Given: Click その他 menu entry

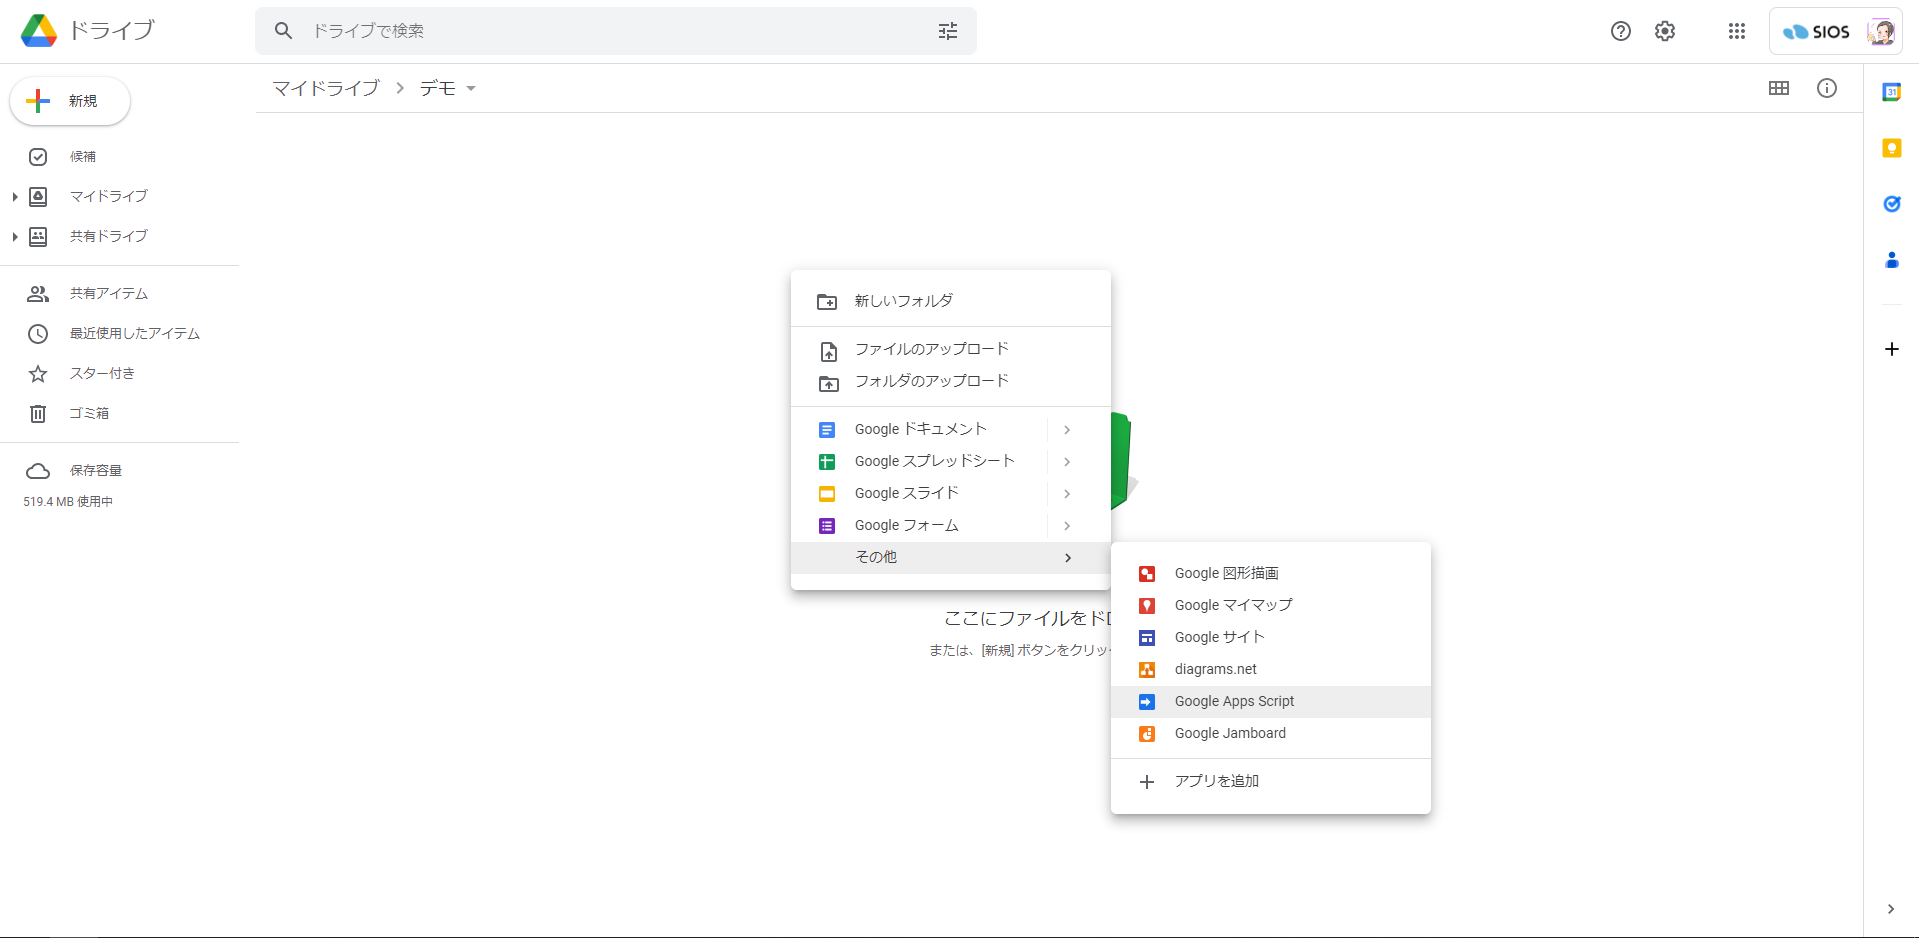Looking at the screenshot, I should point(951,558).
